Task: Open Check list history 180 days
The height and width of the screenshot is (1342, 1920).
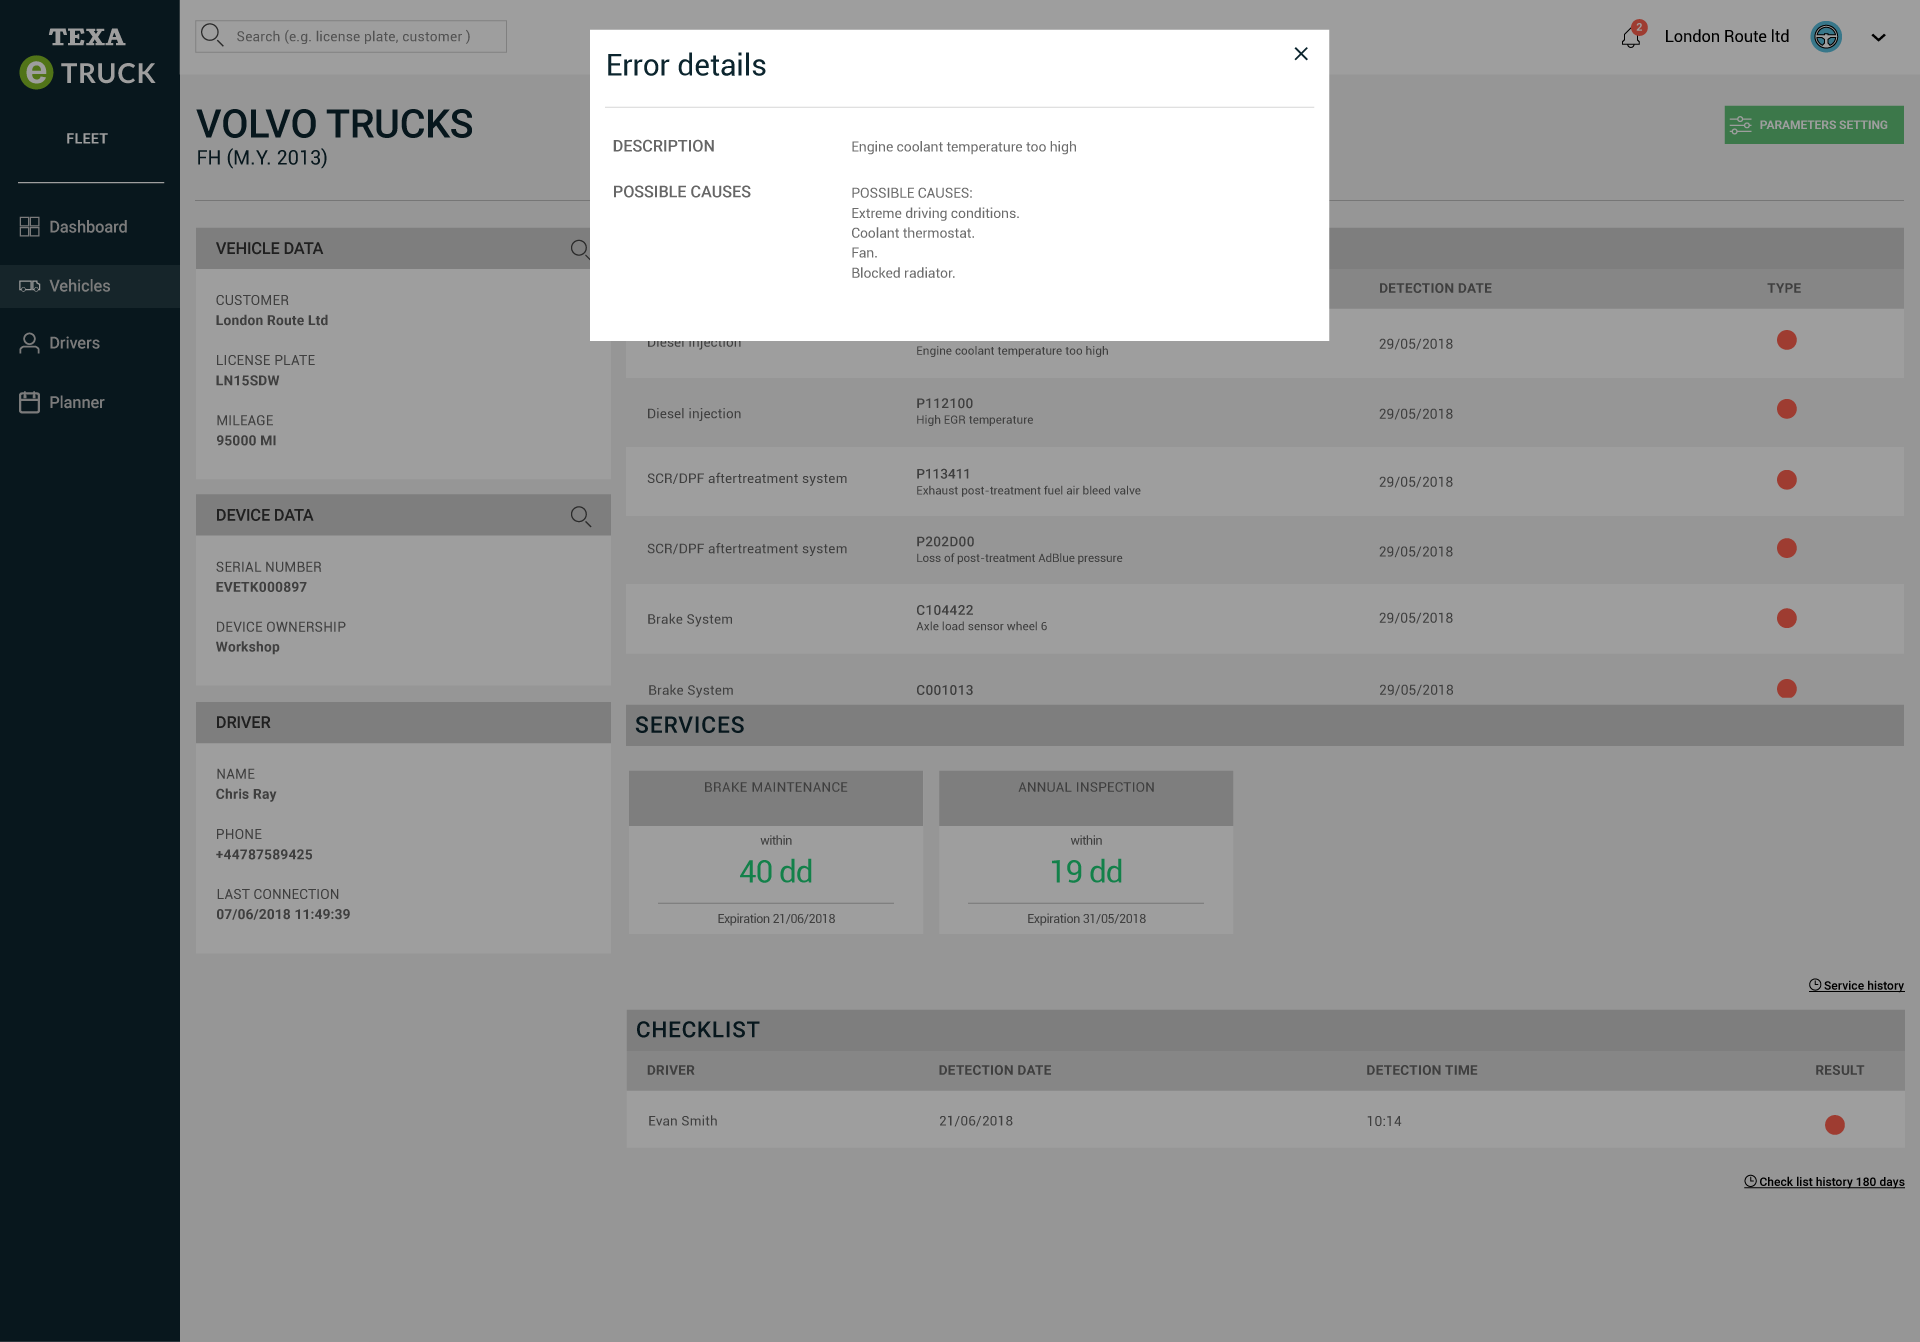Action: coord(1824,1181)
